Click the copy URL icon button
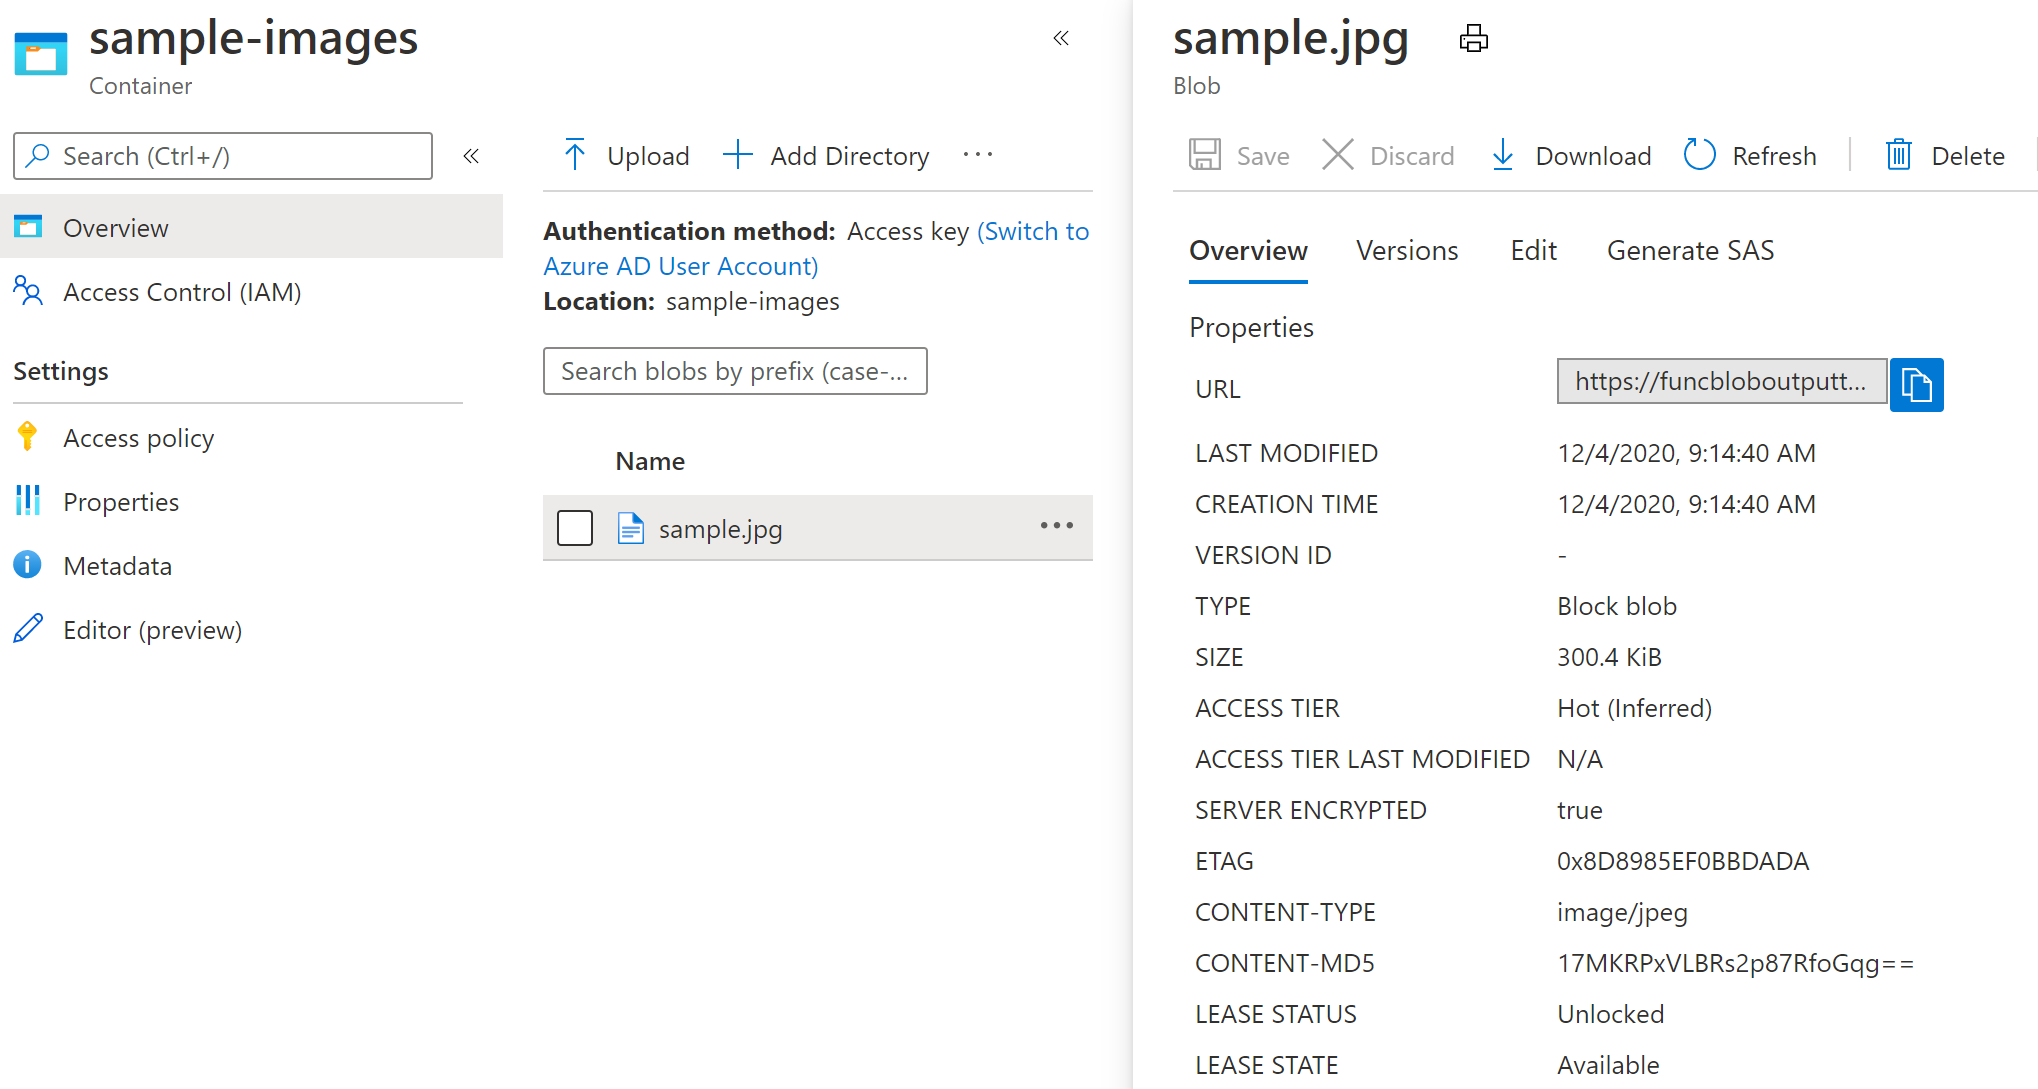Viewport: 2038px width, 1089px height. 1915,385
